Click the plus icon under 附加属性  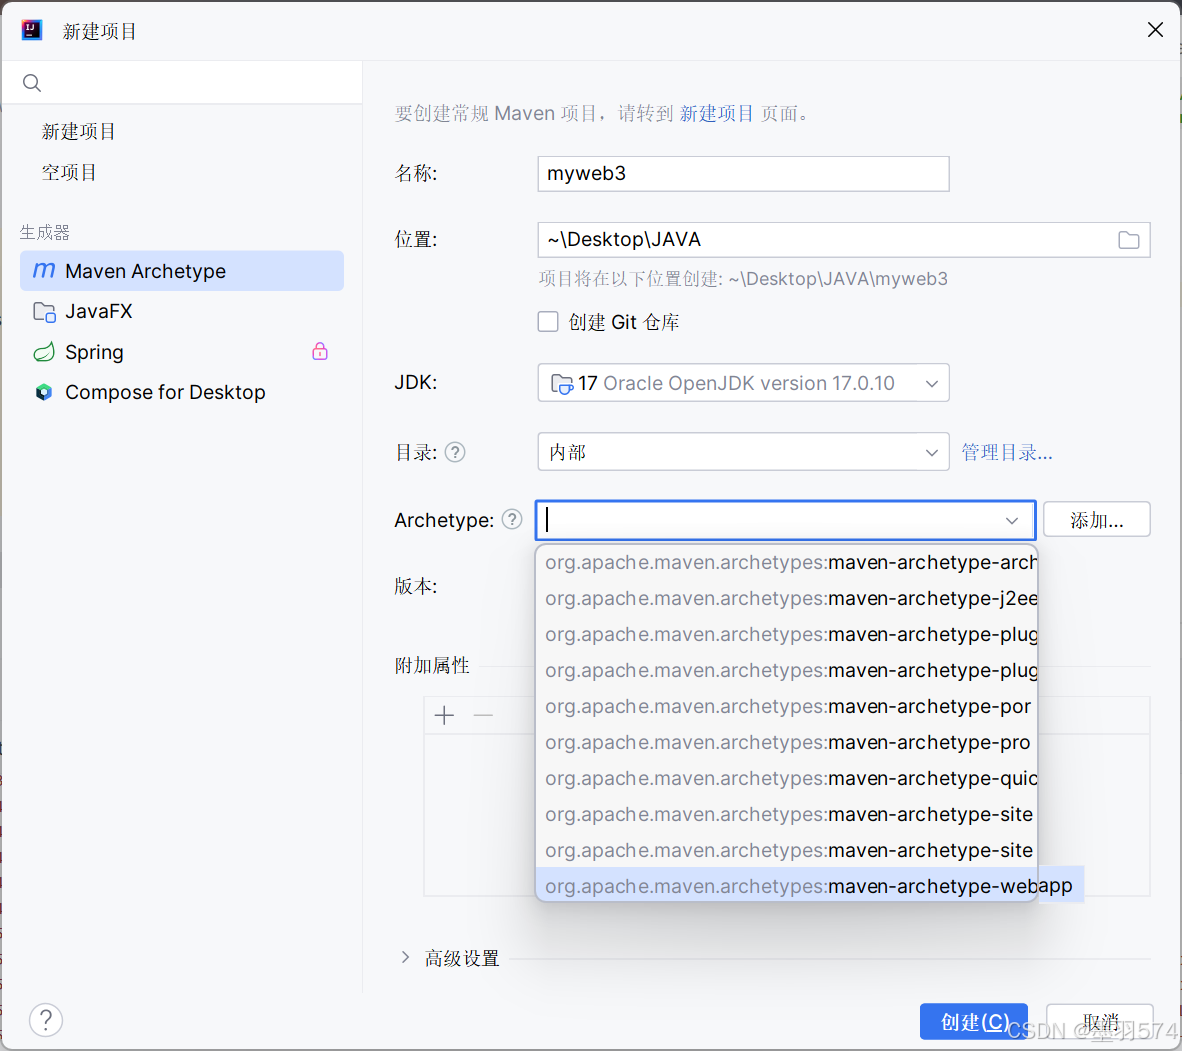point(445,715)
